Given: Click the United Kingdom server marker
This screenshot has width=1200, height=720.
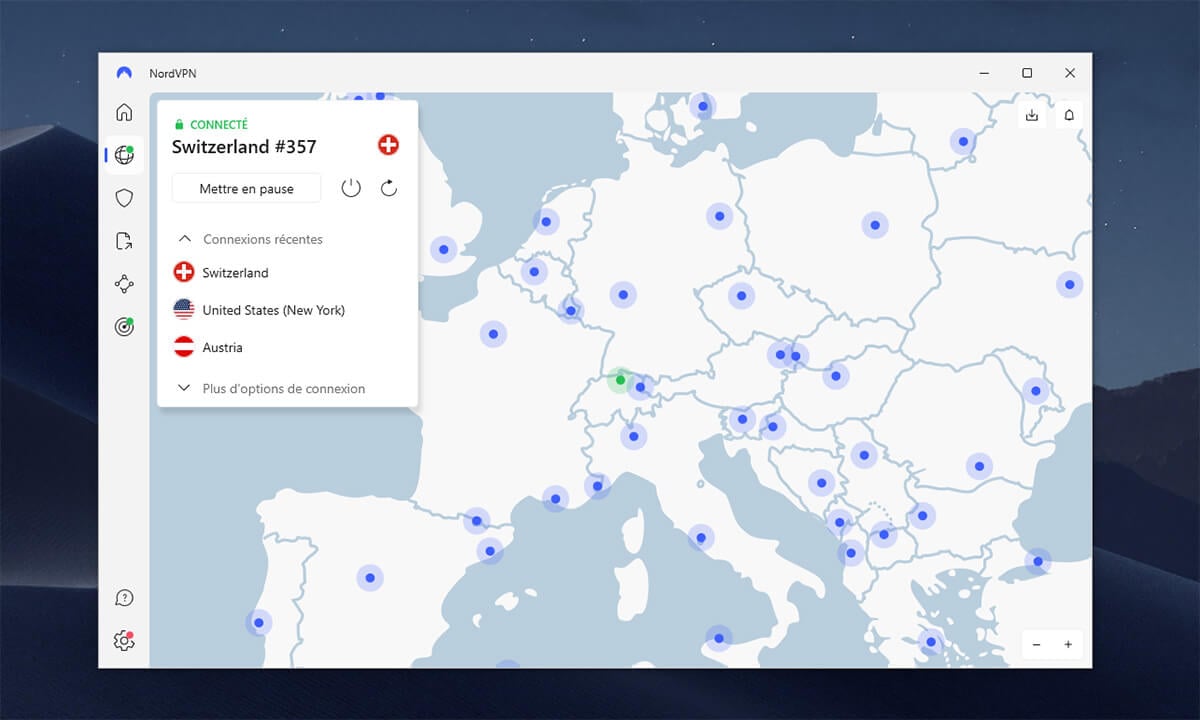Looking at the screenshot, I should pos(443,249).
